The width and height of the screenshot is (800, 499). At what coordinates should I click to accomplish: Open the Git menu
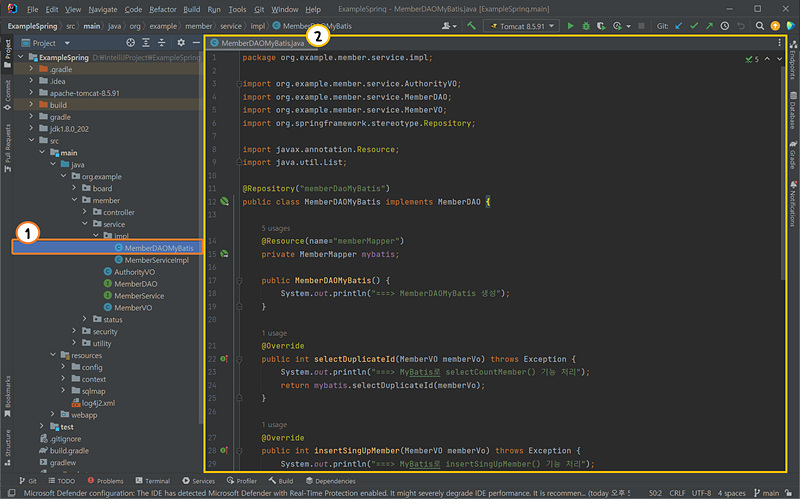(x=259, y=9)
